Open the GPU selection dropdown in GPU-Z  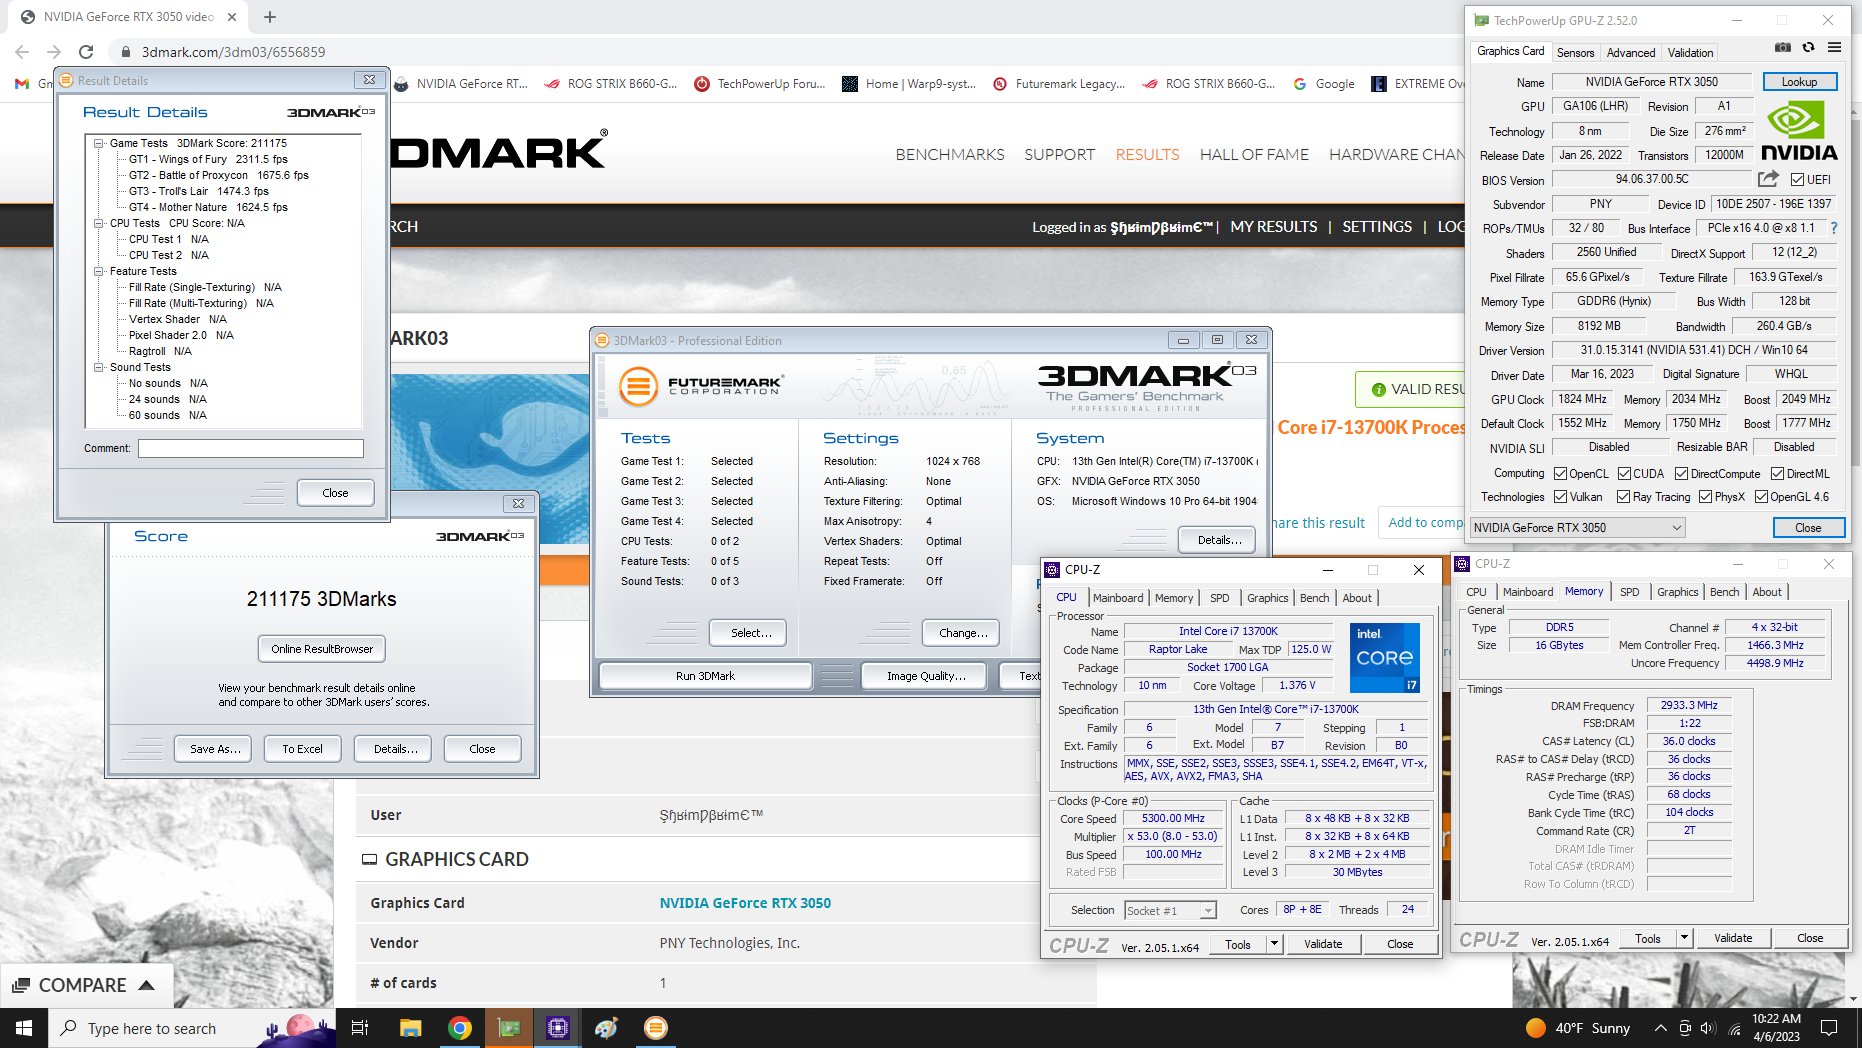(x=1577, y=527)
